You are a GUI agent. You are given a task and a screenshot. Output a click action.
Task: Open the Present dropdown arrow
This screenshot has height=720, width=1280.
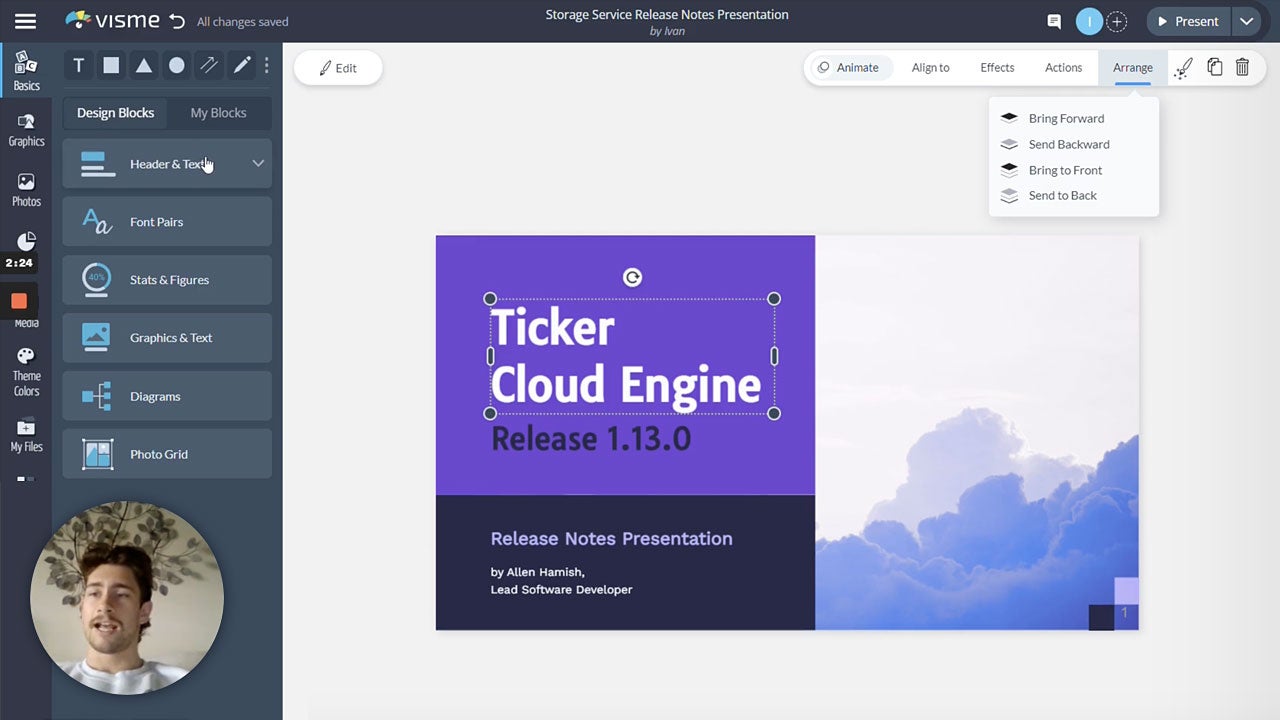(x=1246, y=21)
